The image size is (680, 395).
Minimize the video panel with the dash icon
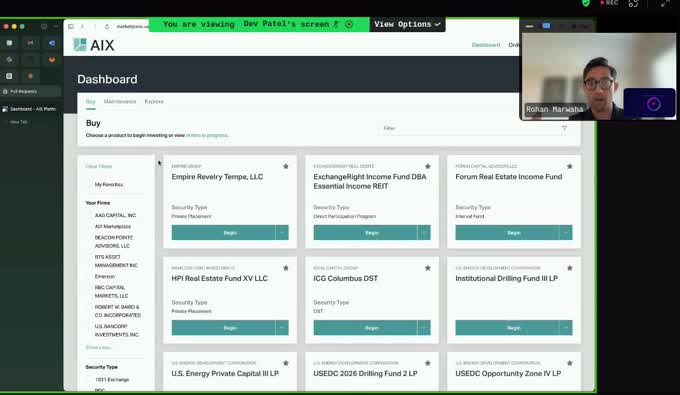pyautogui.click(x=529, y=26)
